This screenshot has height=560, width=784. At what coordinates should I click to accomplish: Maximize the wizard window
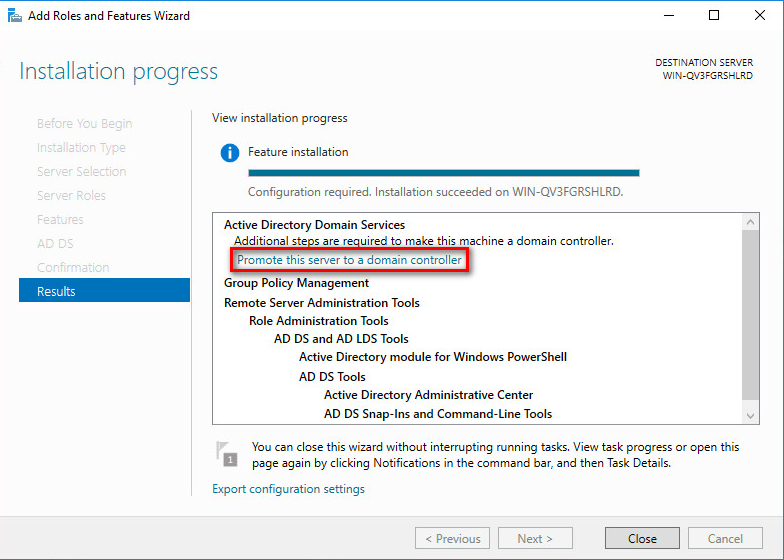click(x=714, y=16)
